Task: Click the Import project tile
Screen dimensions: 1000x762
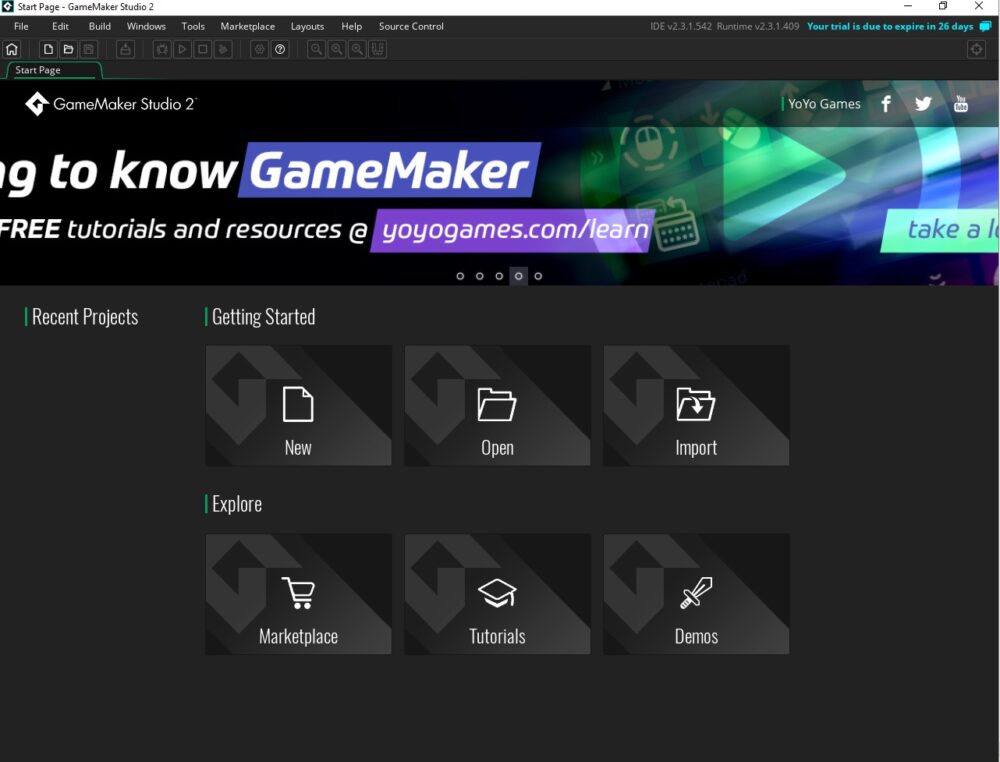Action: point(696,406)
